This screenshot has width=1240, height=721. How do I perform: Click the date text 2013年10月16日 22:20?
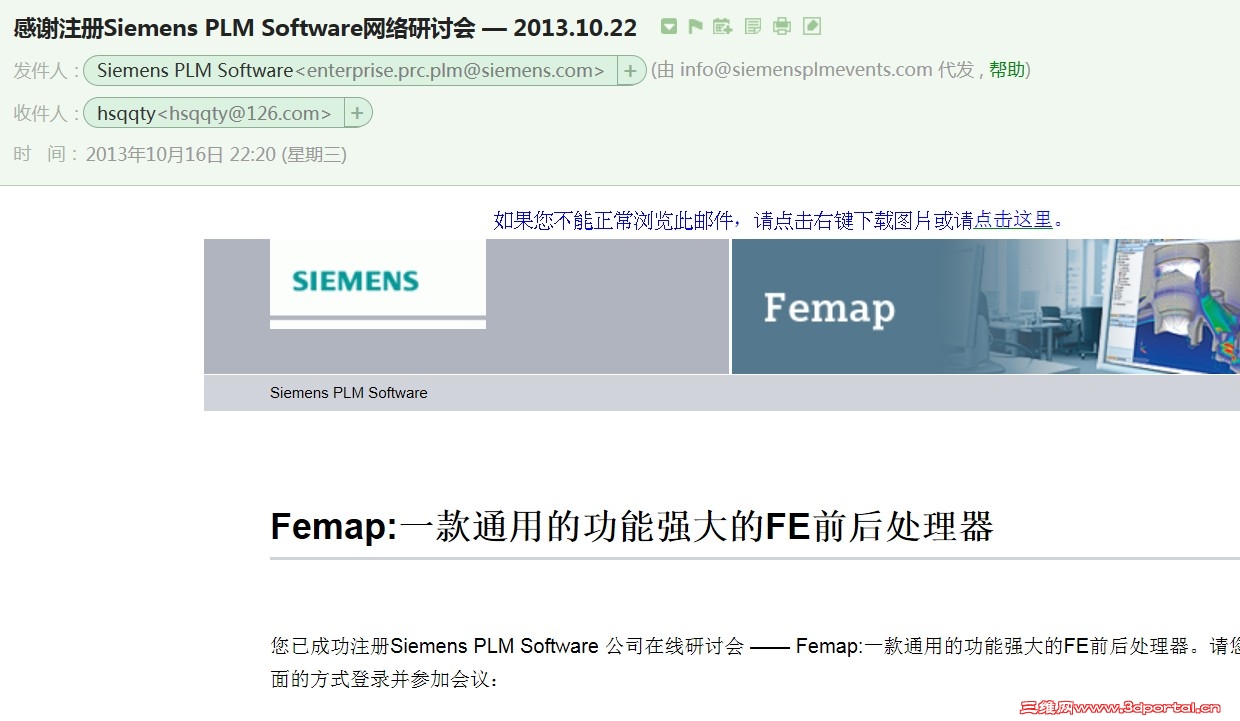point(181,155)
